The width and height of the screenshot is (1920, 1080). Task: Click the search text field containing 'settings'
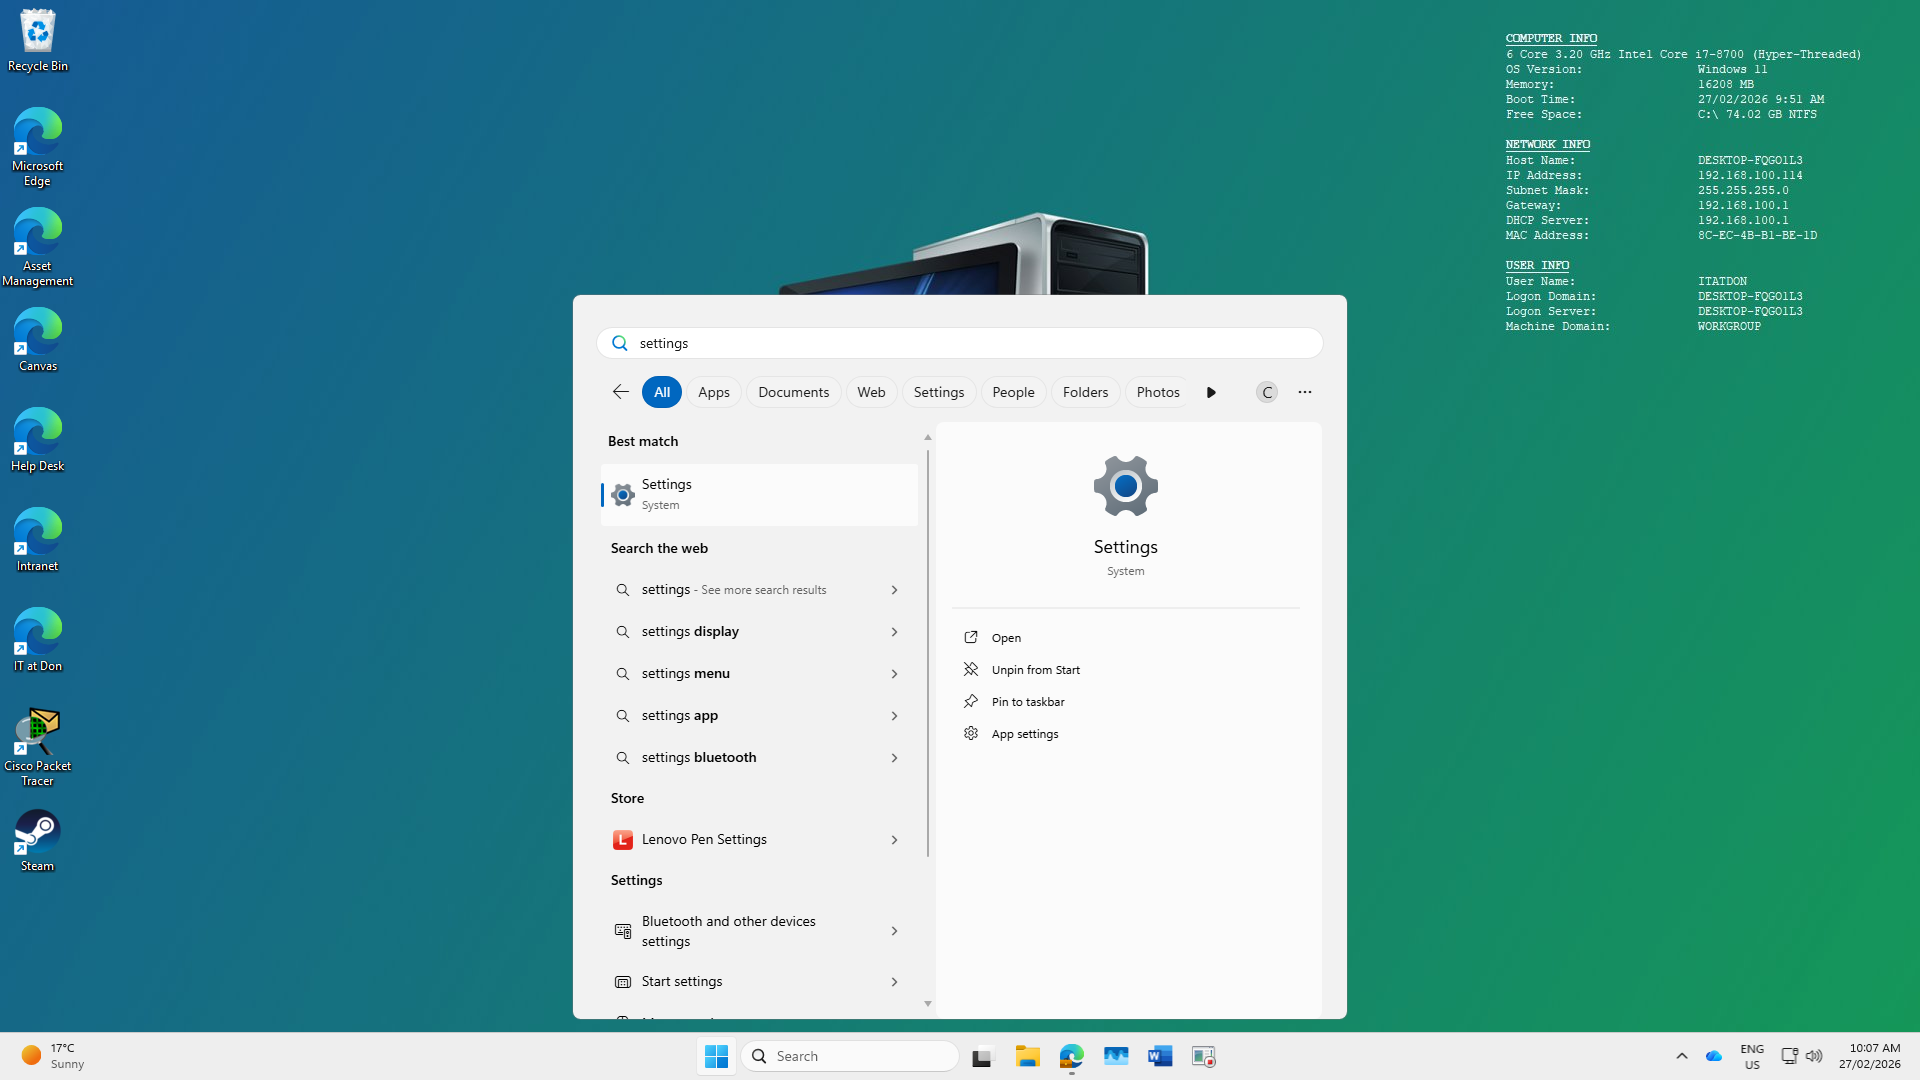point(960,343)
